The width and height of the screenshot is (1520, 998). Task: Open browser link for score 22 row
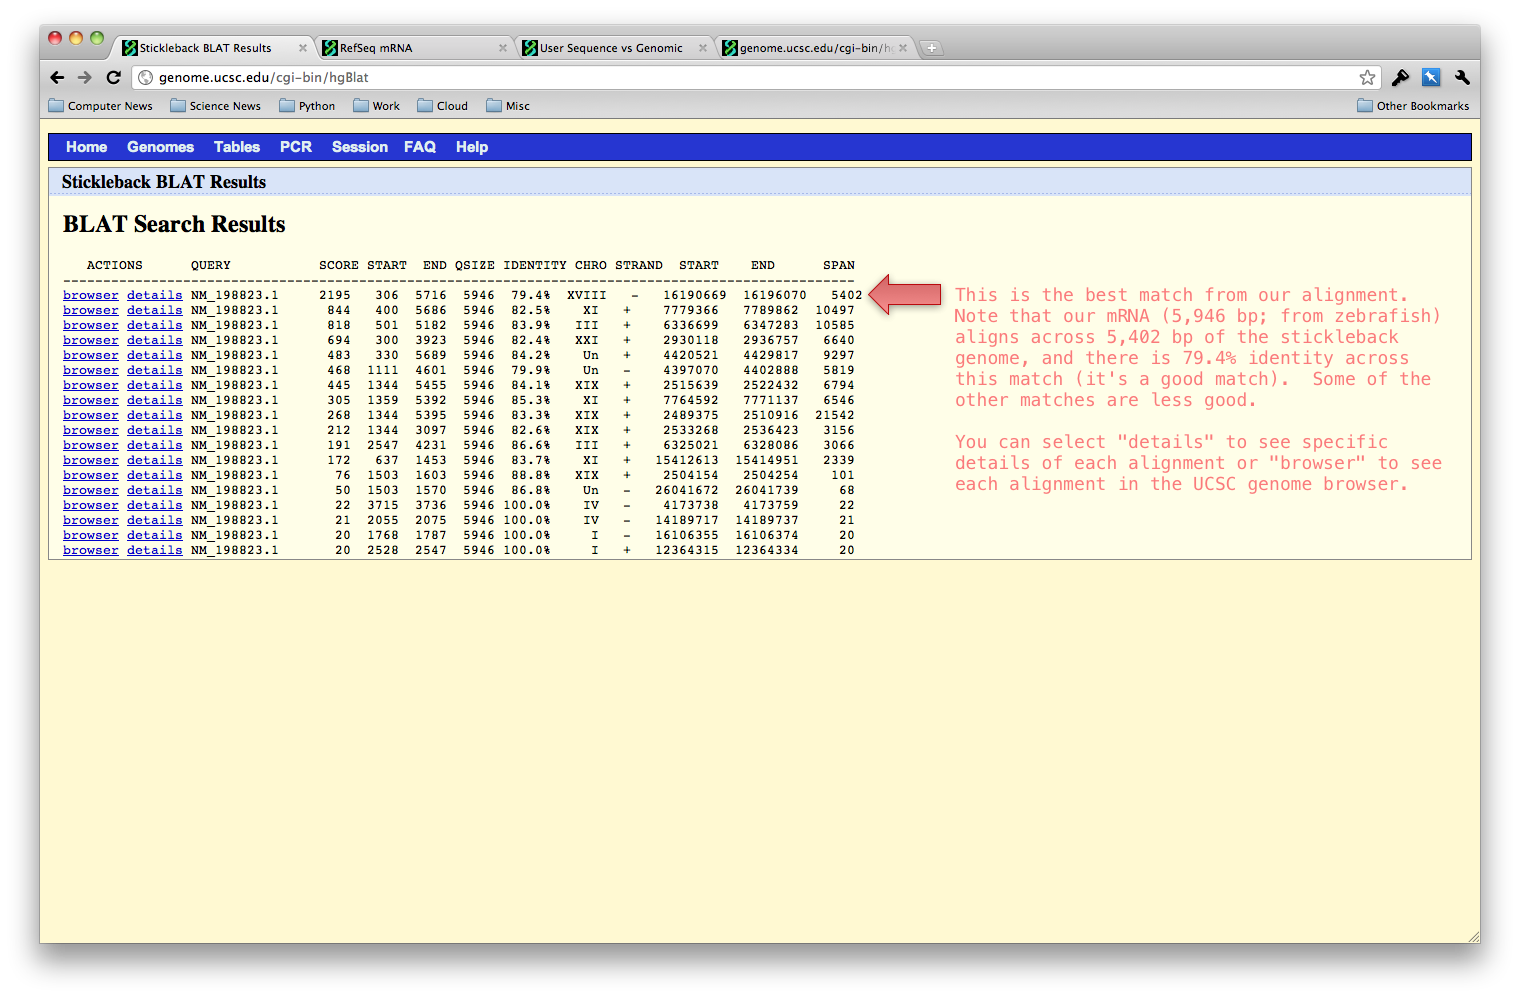tap(91, 505)
